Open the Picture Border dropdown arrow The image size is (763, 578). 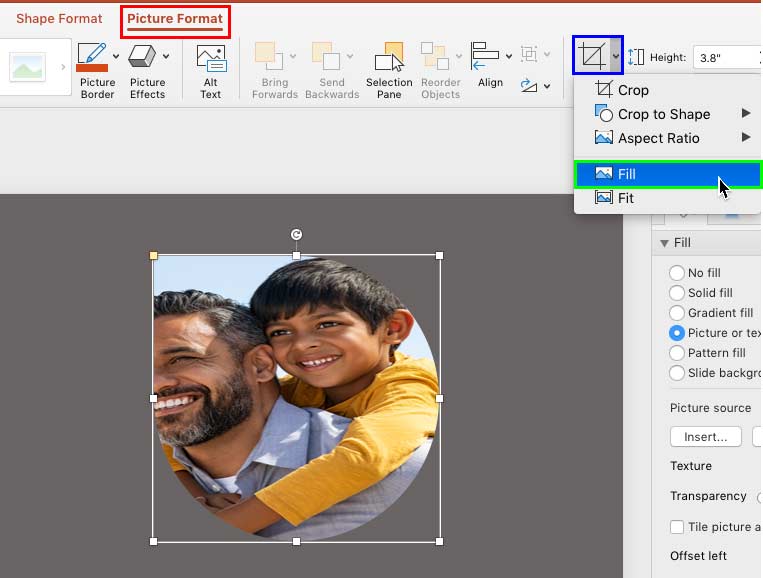click(116, 56)
